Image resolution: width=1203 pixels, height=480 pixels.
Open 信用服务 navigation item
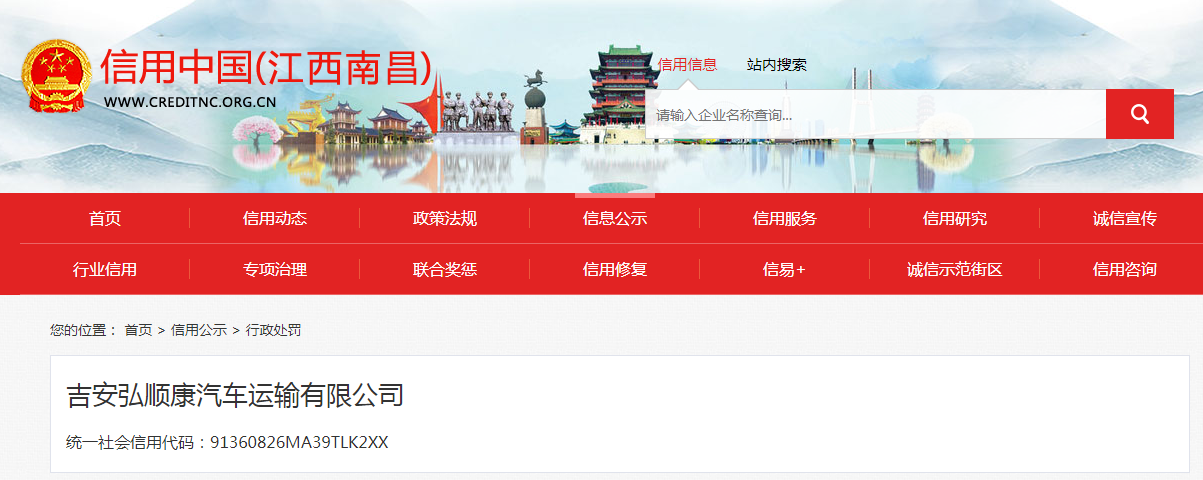point(785,219)
